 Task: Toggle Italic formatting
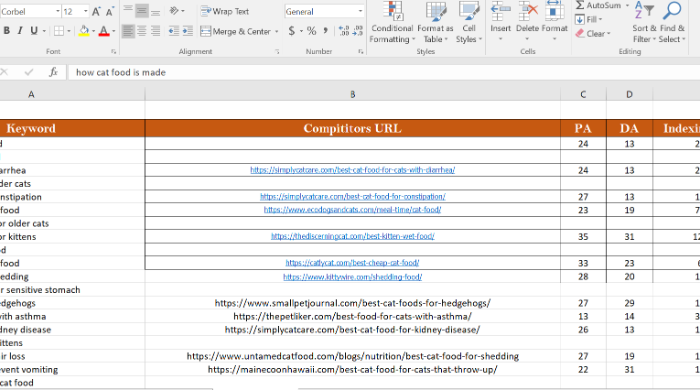click(x=20, y=31)
